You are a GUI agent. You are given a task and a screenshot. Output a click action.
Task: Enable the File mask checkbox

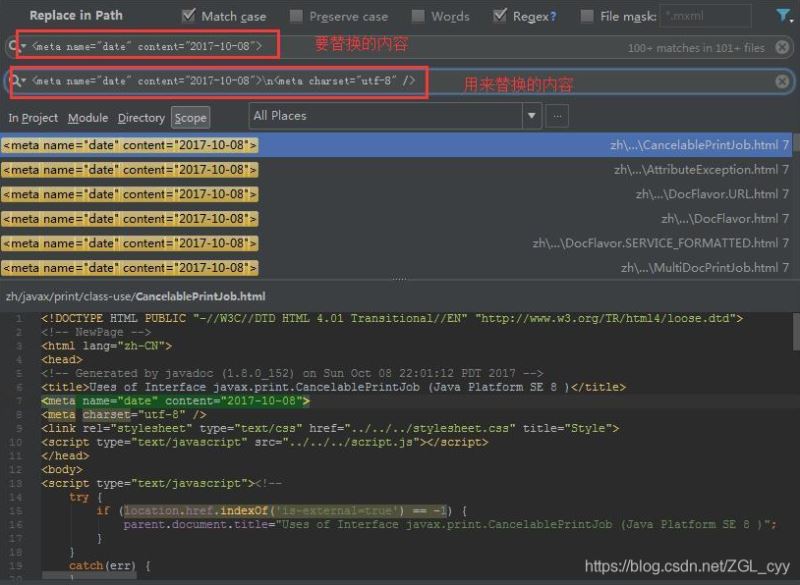[x=587, y=16]
